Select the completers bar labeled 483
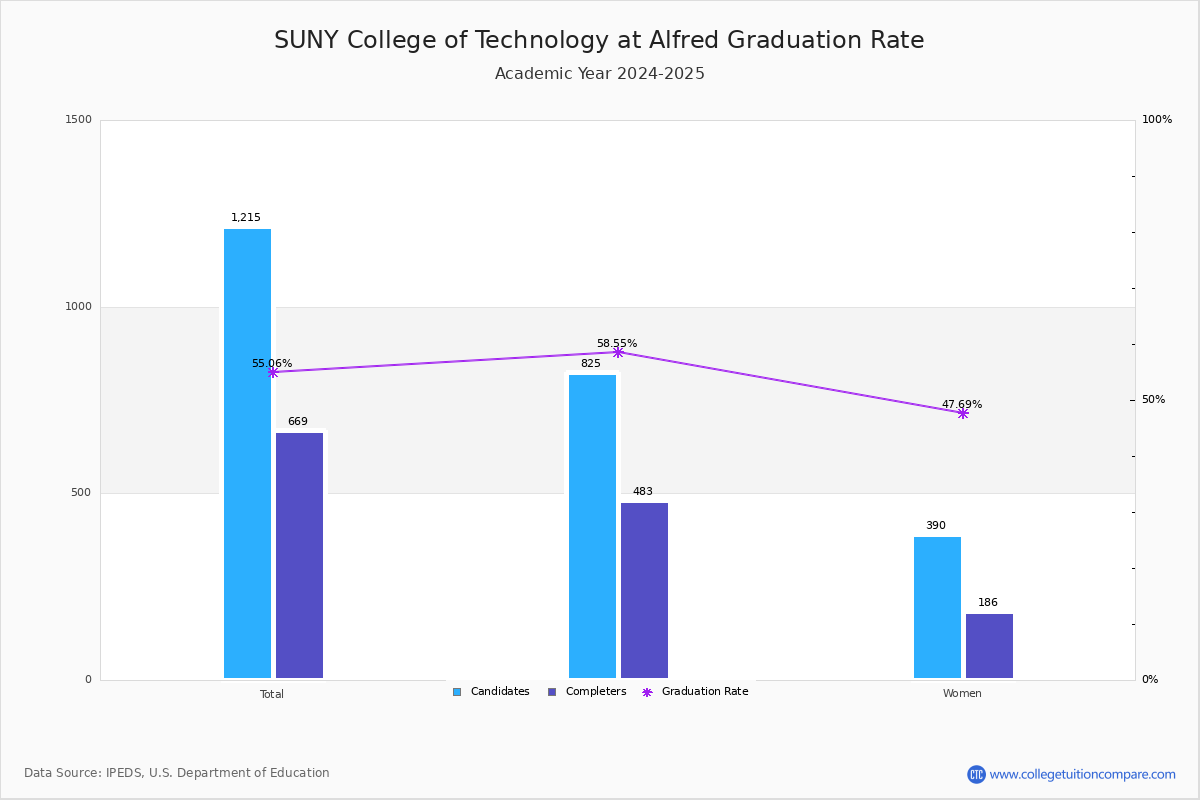Screen dimensions: 1200x800 (x=644, y=591)
